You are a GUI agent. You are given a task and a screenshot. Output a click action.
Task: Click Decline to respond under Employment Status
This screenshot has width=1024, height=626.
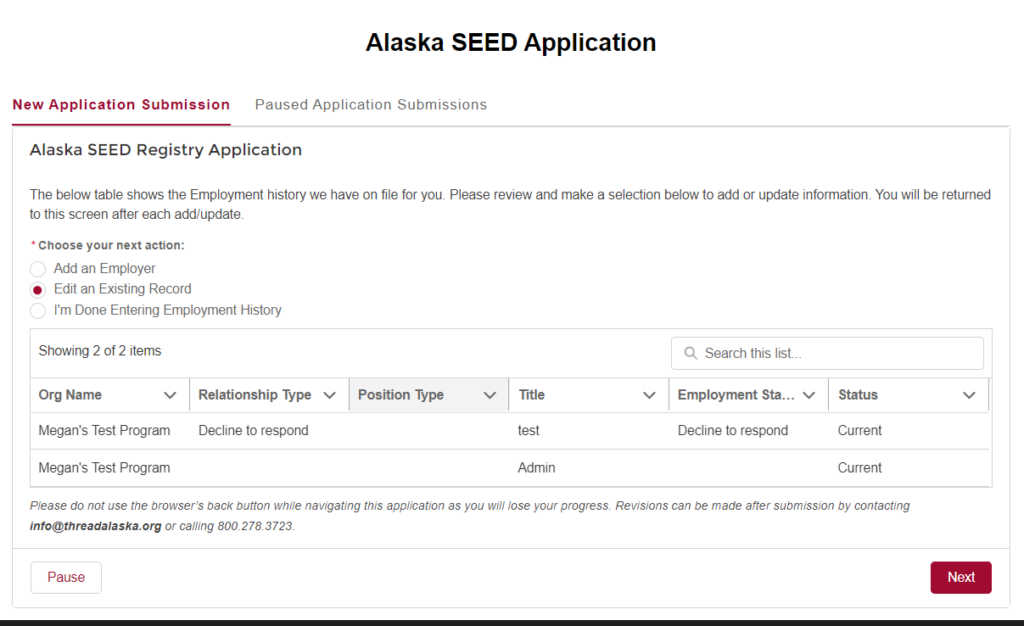[733, 431]
